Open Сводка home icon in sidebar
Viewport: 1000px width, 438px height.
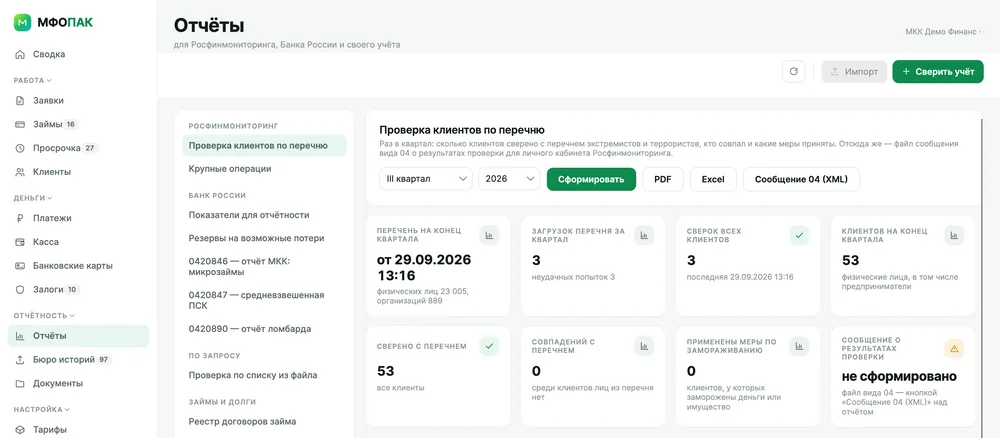(20, 54)
